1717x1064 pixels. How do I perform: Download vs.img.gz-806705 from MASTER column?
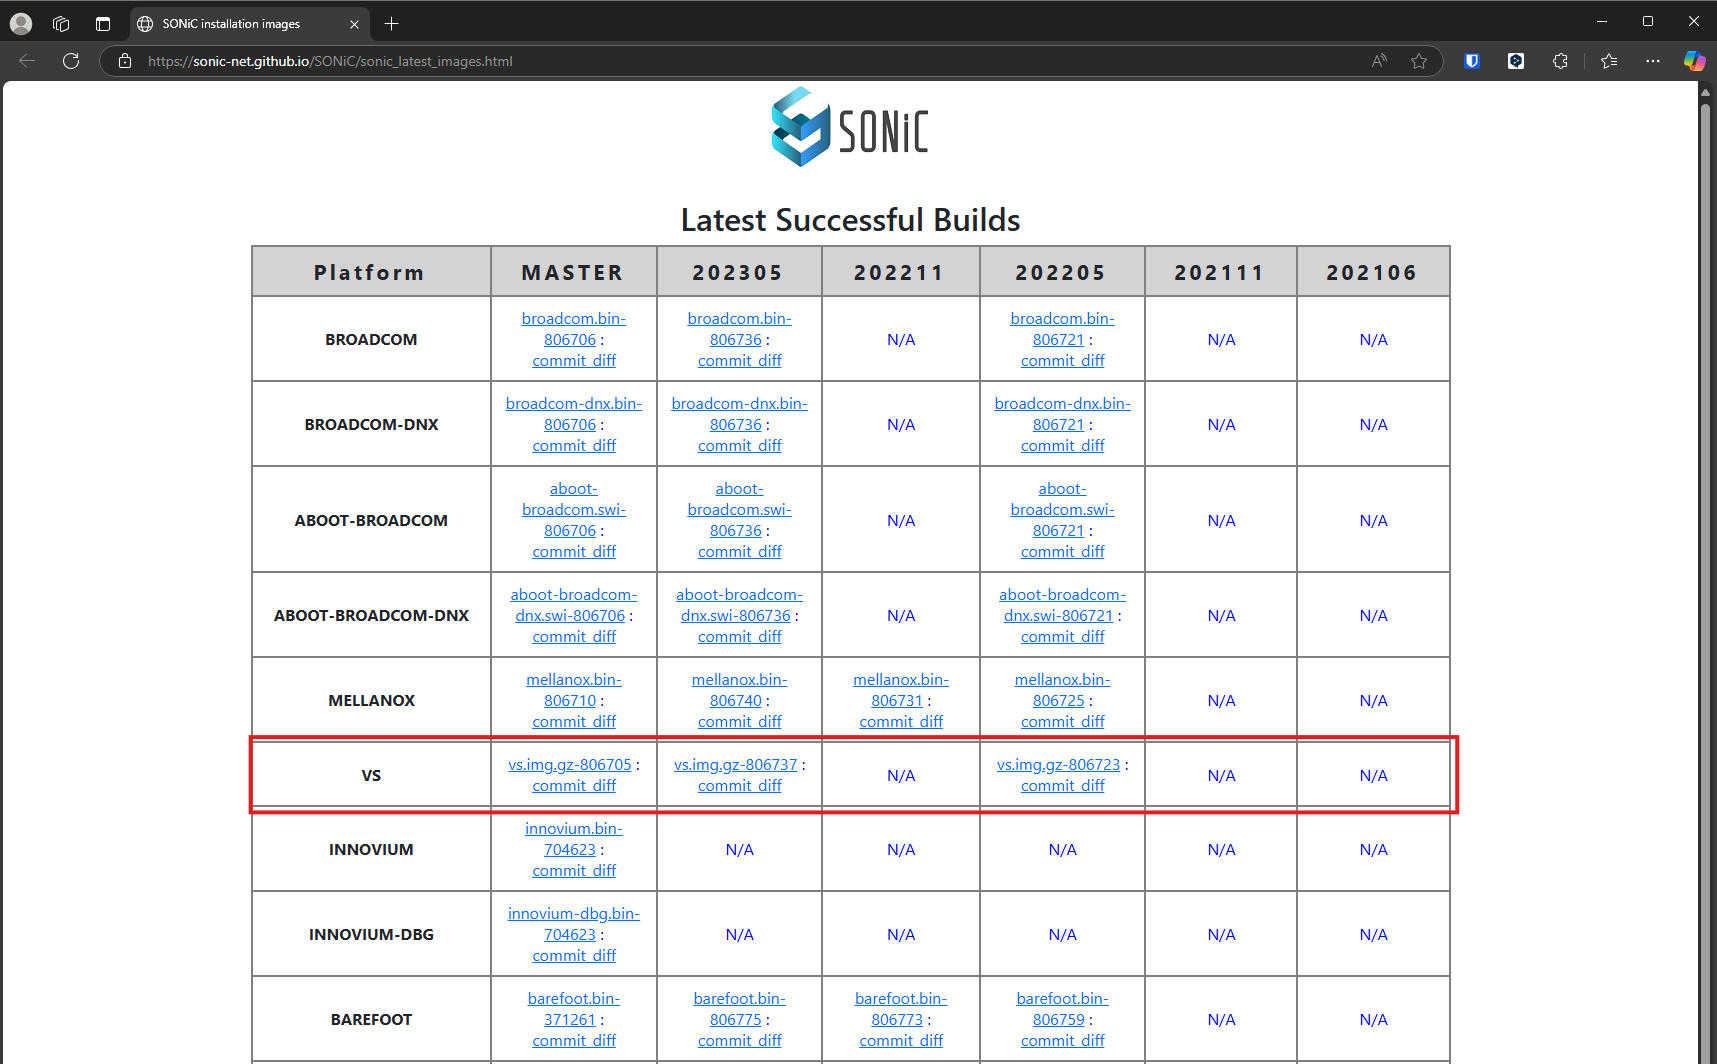[569, 765]
